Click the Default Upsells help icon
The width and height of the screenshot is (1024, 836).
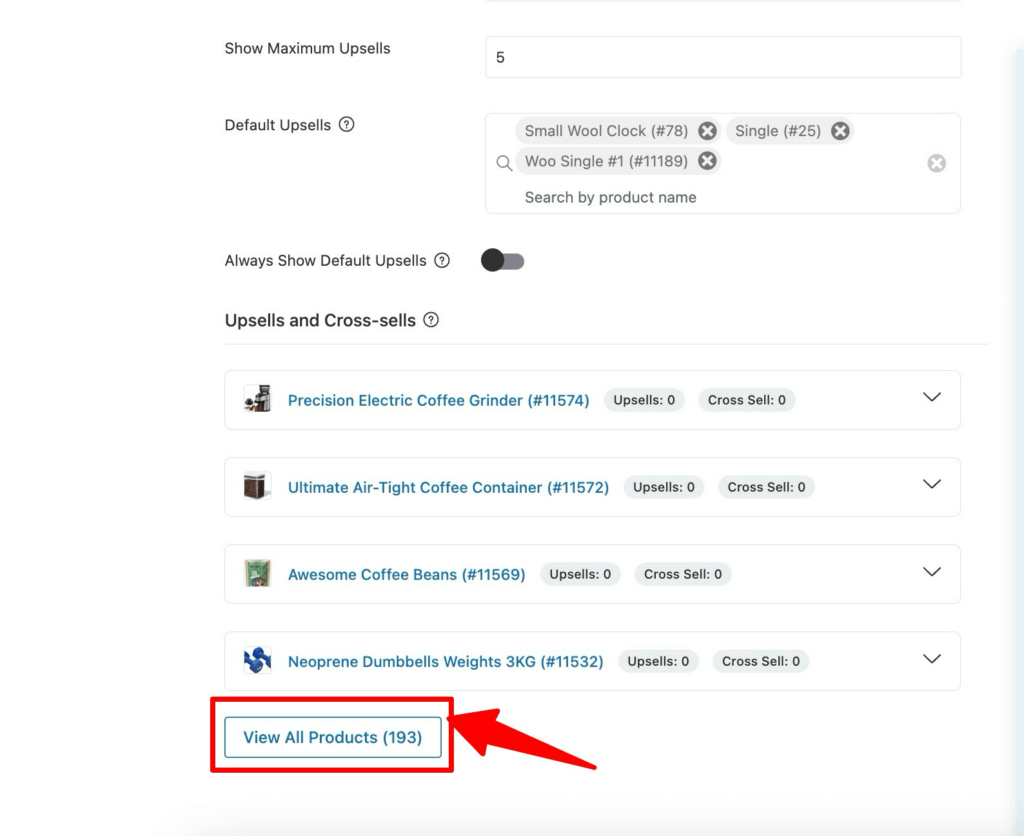tap(346, 125)
